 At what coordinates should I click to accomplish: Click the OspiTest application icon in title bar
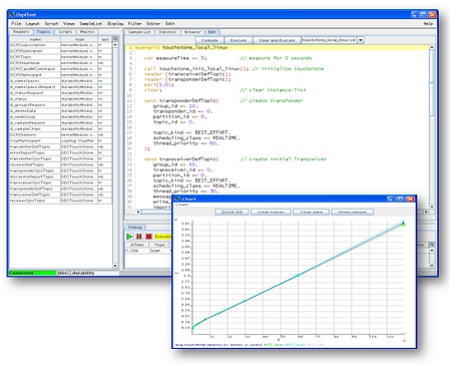12,14
